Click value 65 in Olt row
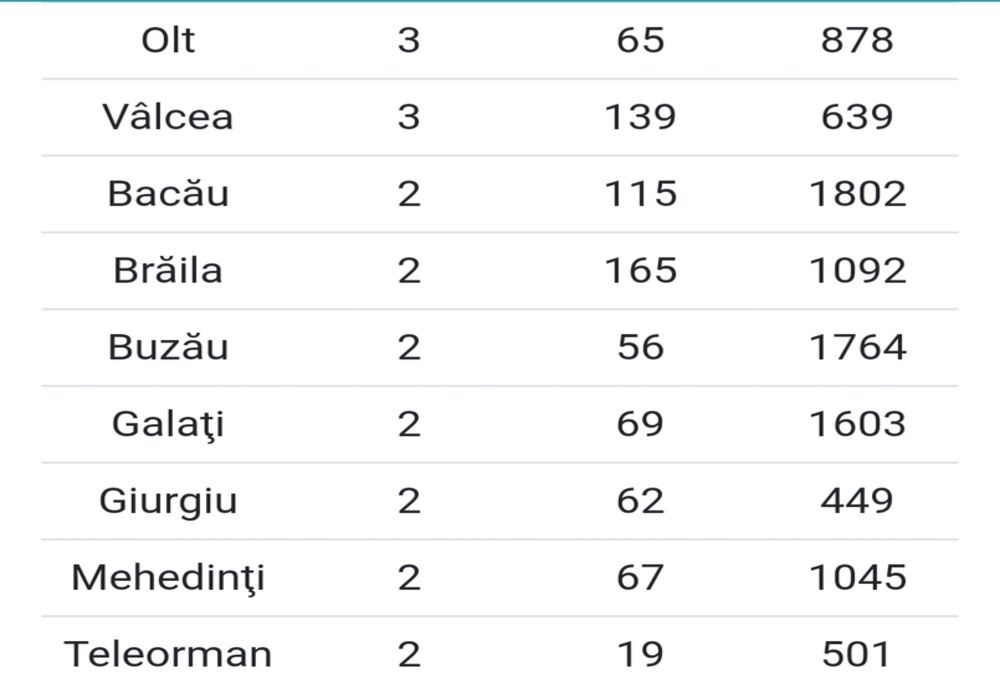Image resolution: width=1000 pixels, height=688 pixels. pos(640,41)
